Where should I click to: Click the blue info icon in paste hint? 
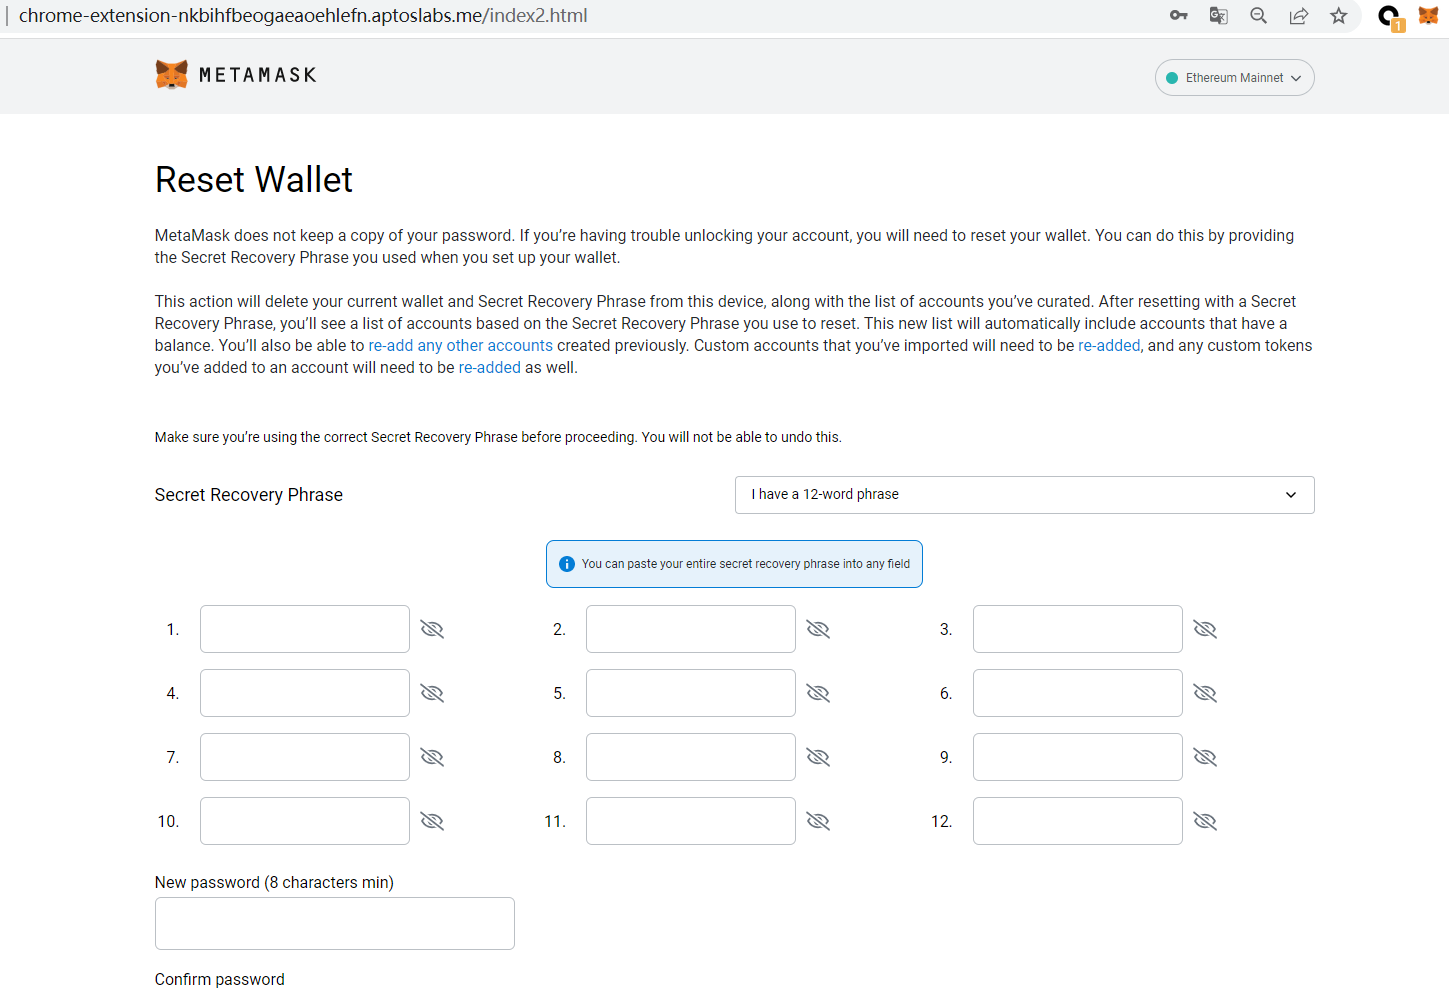click(567, 564)
